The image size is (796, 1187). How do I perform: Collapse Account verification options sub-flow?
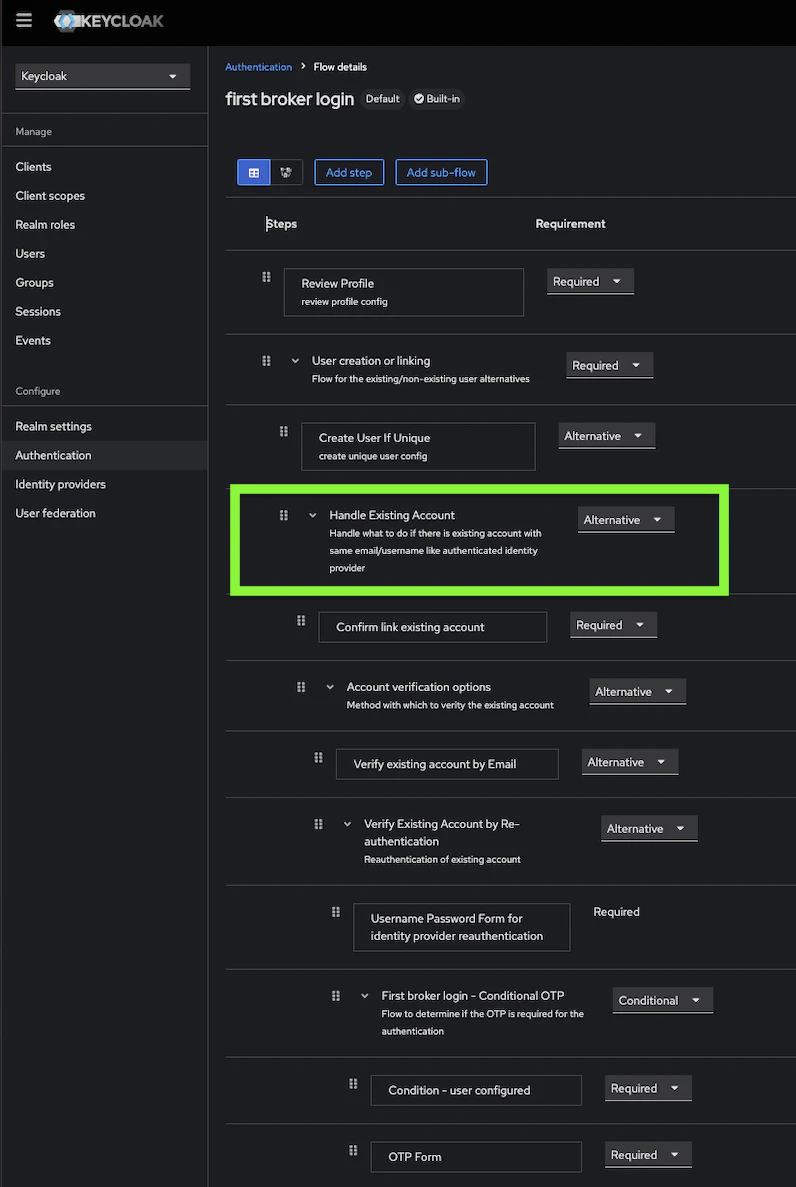330,687
